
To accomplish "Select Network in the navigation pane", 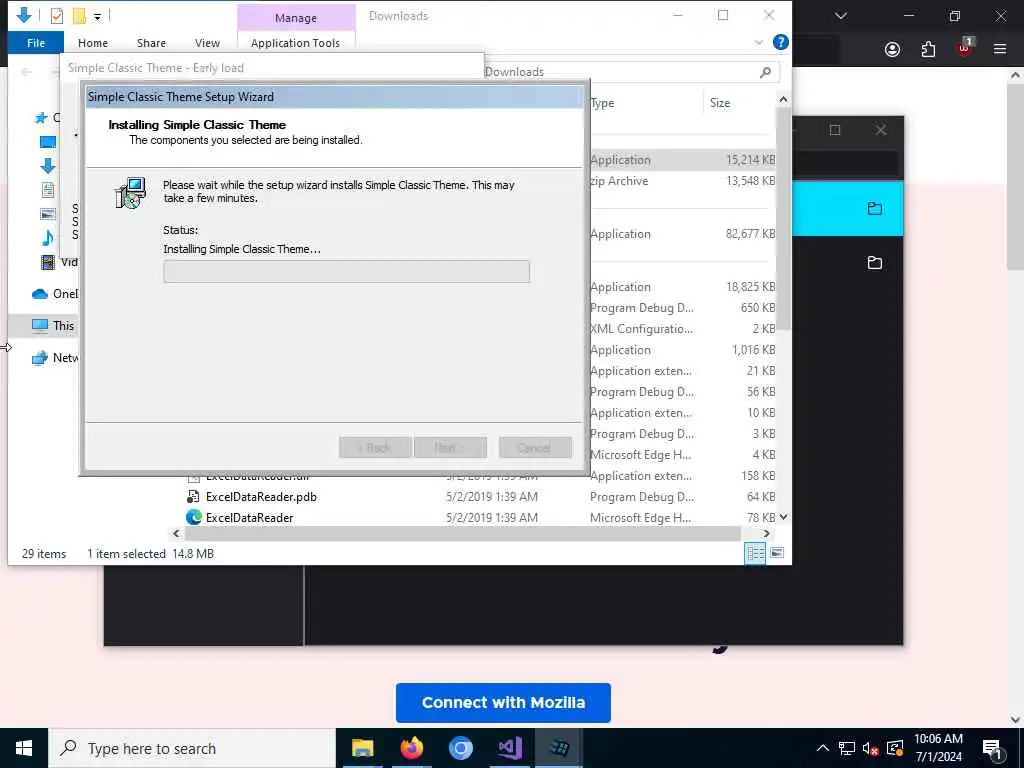I will pyautogui.click(x=55, y=357).
